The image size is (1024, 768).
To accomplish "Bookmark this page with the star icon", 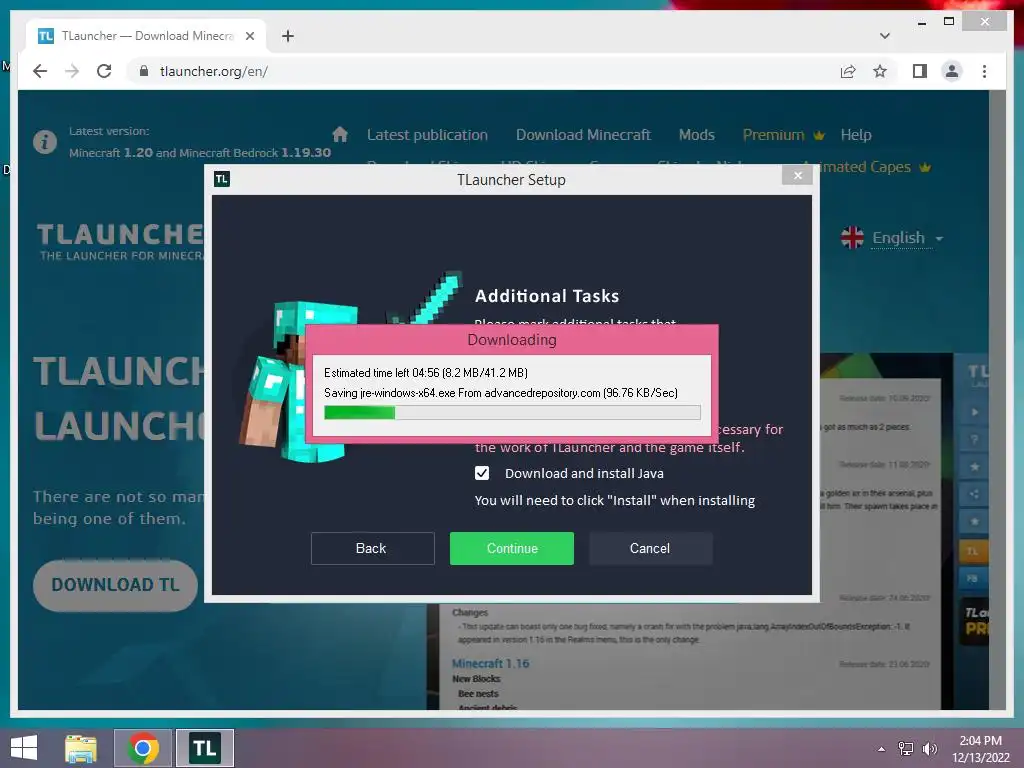I will coord(880,71).
